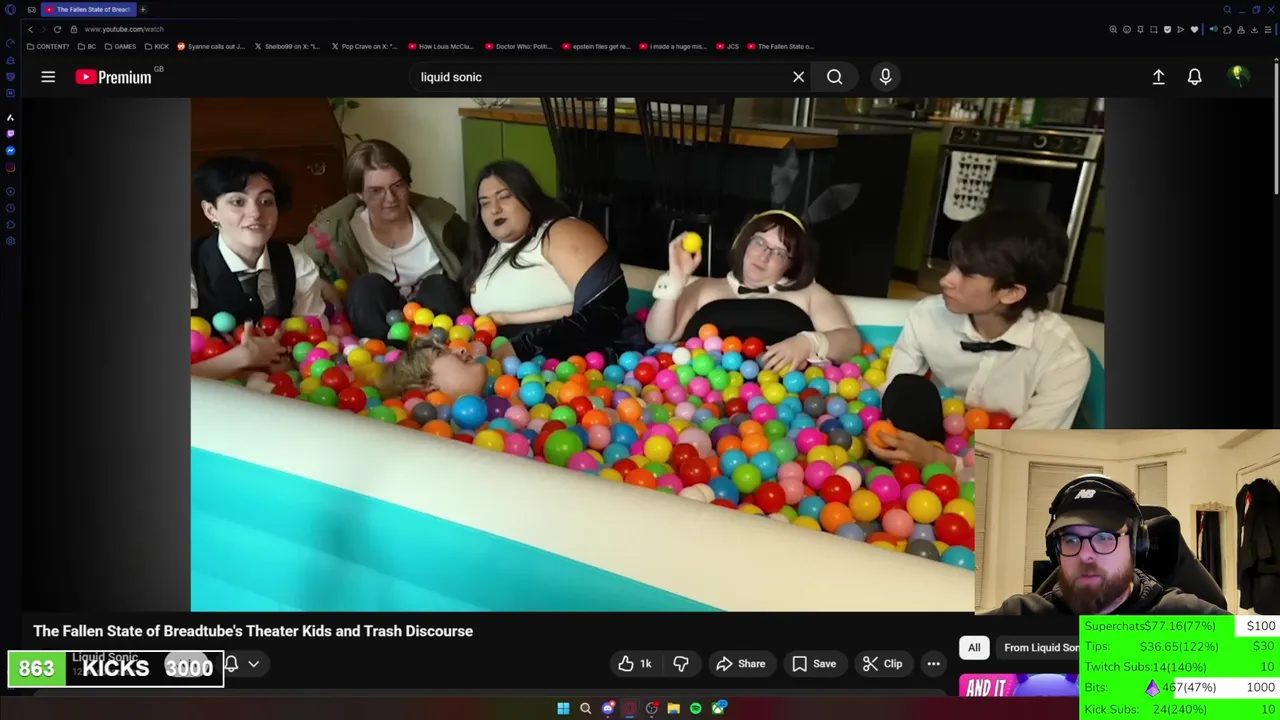Image resolution: width=1280 pixels, height=720 pixels.
Task: View site info padlock icon
Action: [73, 29]
